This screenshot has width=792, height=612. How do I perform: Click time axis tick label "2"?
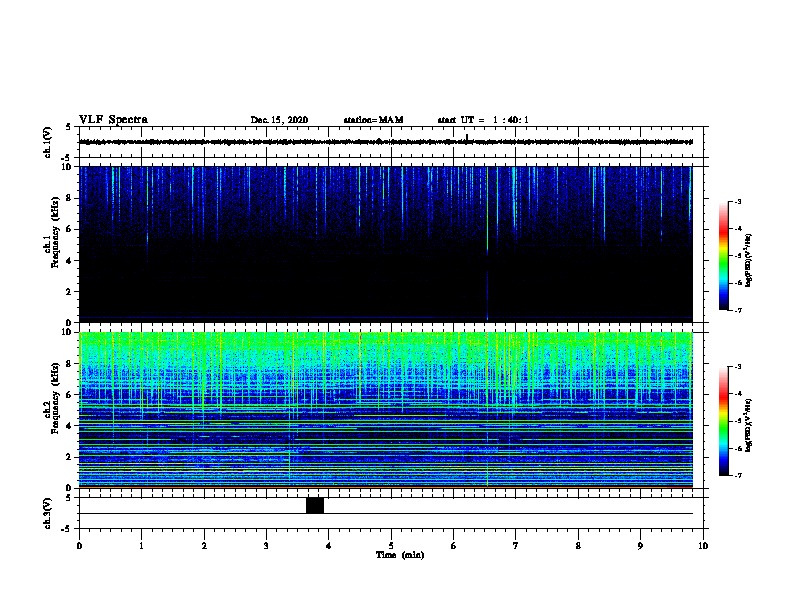(x=204, y=546)
